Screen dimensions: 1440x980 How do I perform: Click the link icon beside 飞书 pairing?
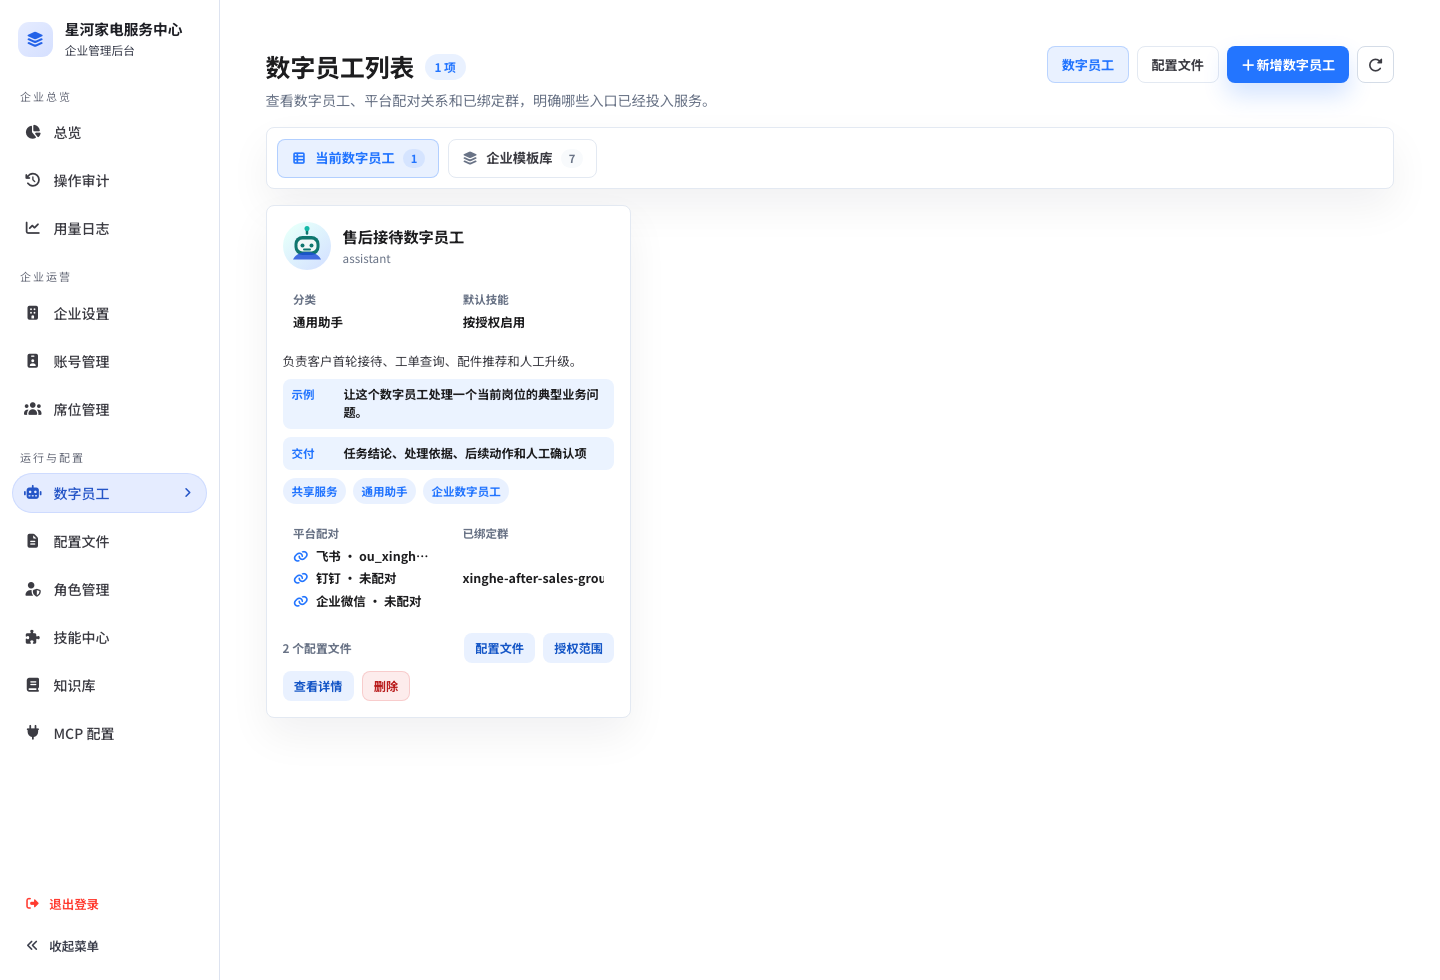300,556
